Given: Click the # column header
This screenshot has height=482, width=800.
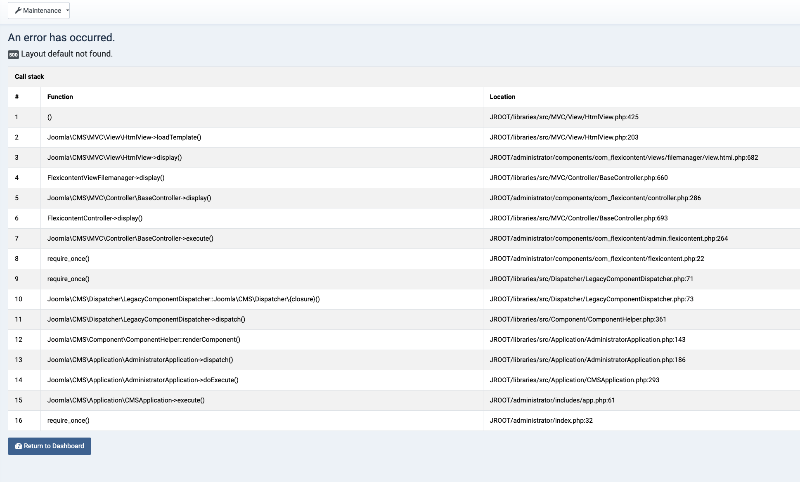Looking at the screenshot, I should tap(16, 97).
